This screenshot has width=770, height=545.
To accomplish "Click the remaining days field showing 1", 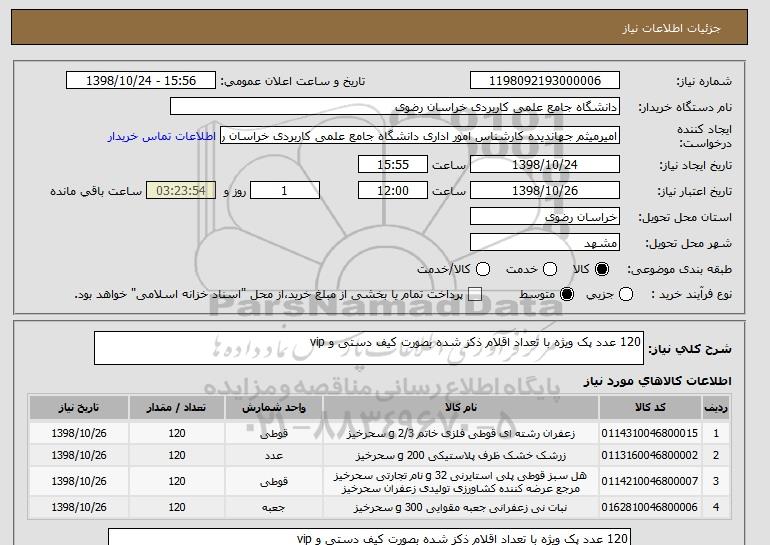I will point(285,191).
